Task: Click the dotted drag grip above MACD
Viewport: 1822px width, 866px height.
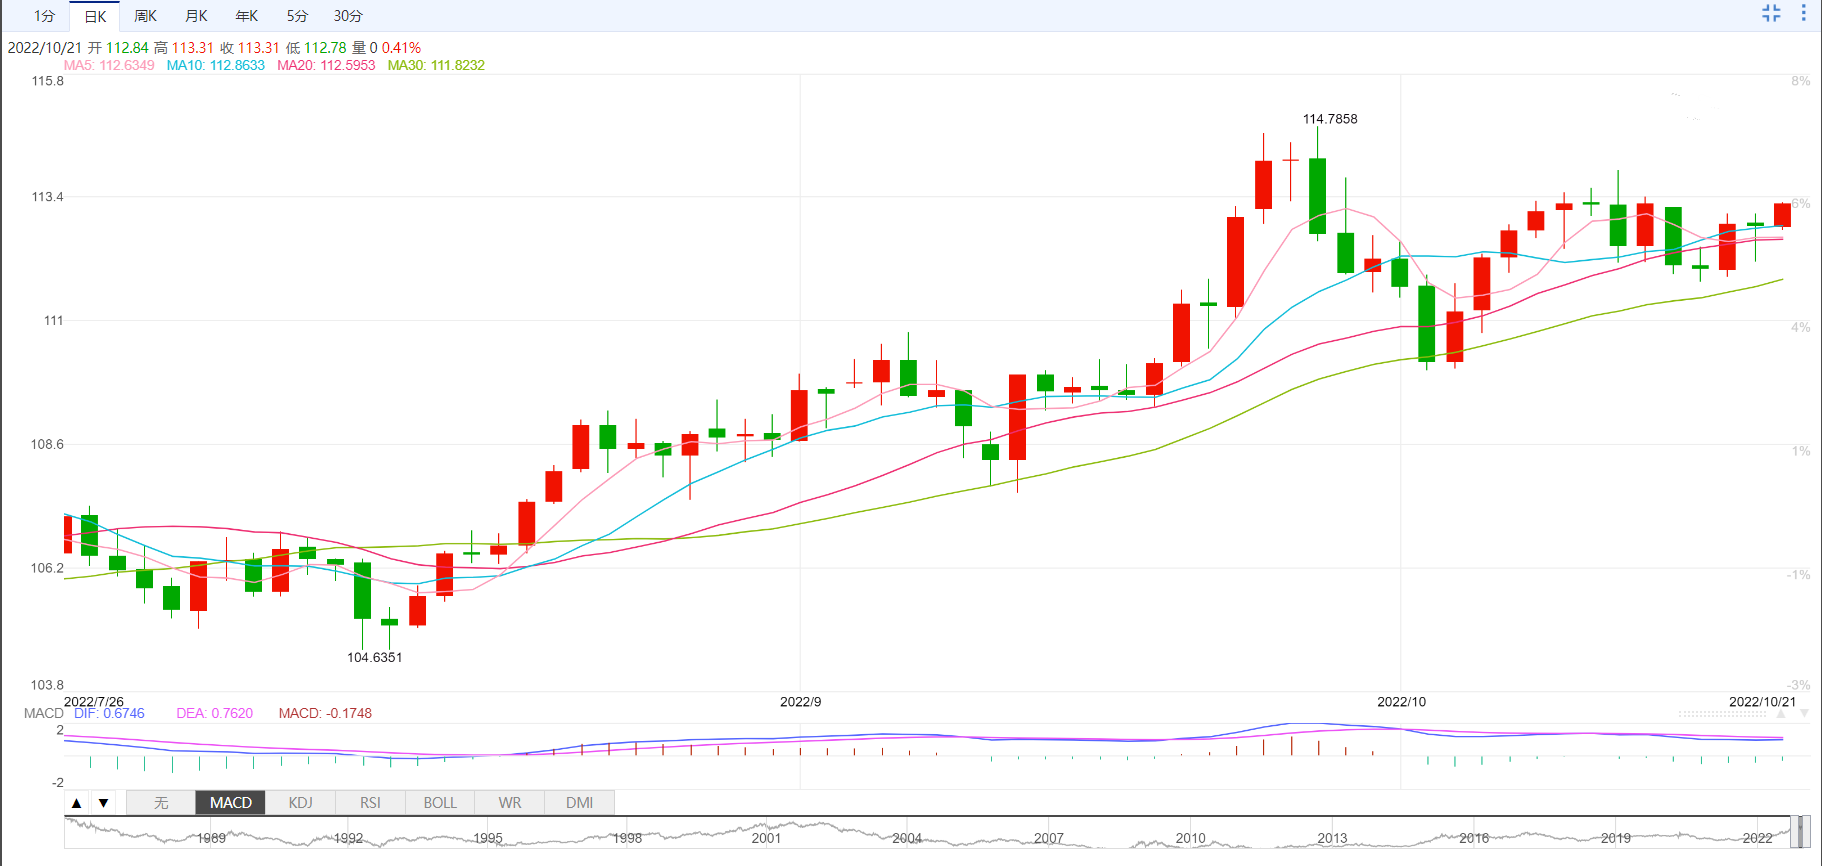Action: (1722, 714)
